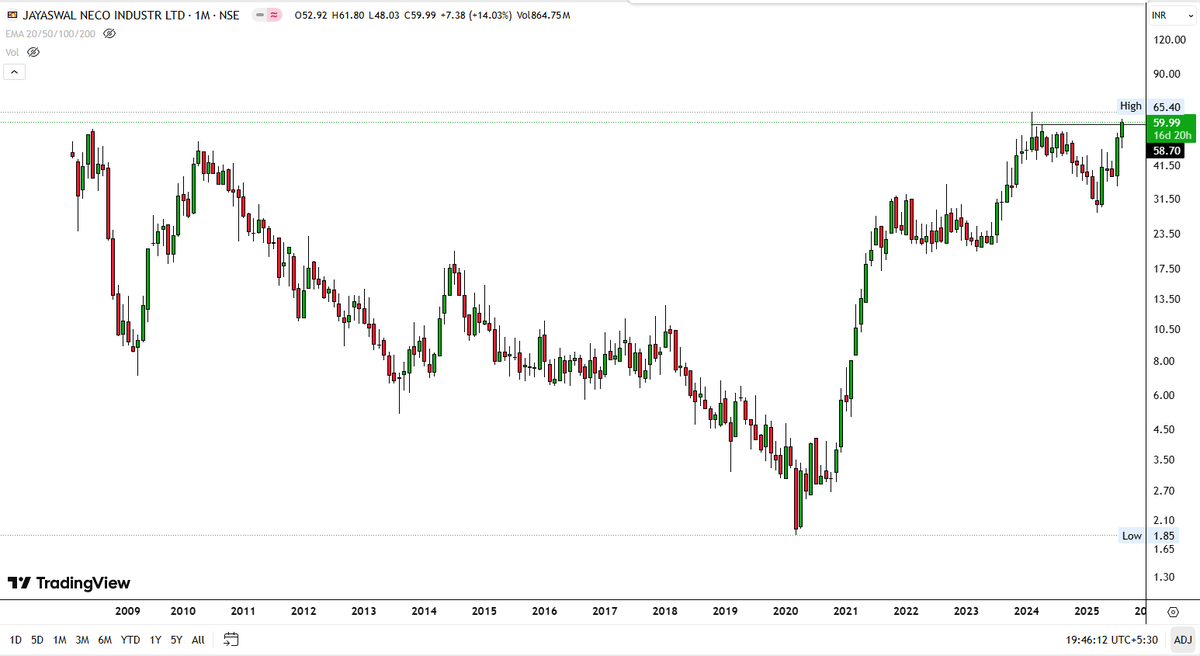Viewport: 1200px width, 656px height.
Task: Toggle the ADJ adjusted-data button
Action: click(x=1183, y=639)
